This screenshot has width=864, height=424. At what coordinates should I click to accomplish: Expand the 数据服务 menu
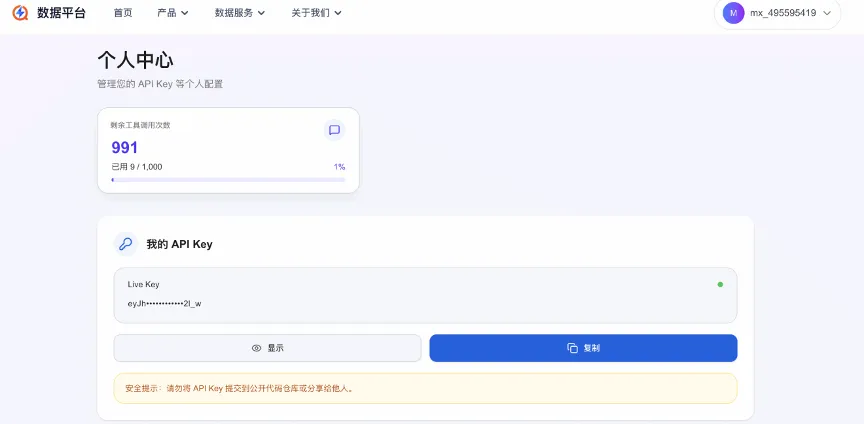(x=240, y=13)
